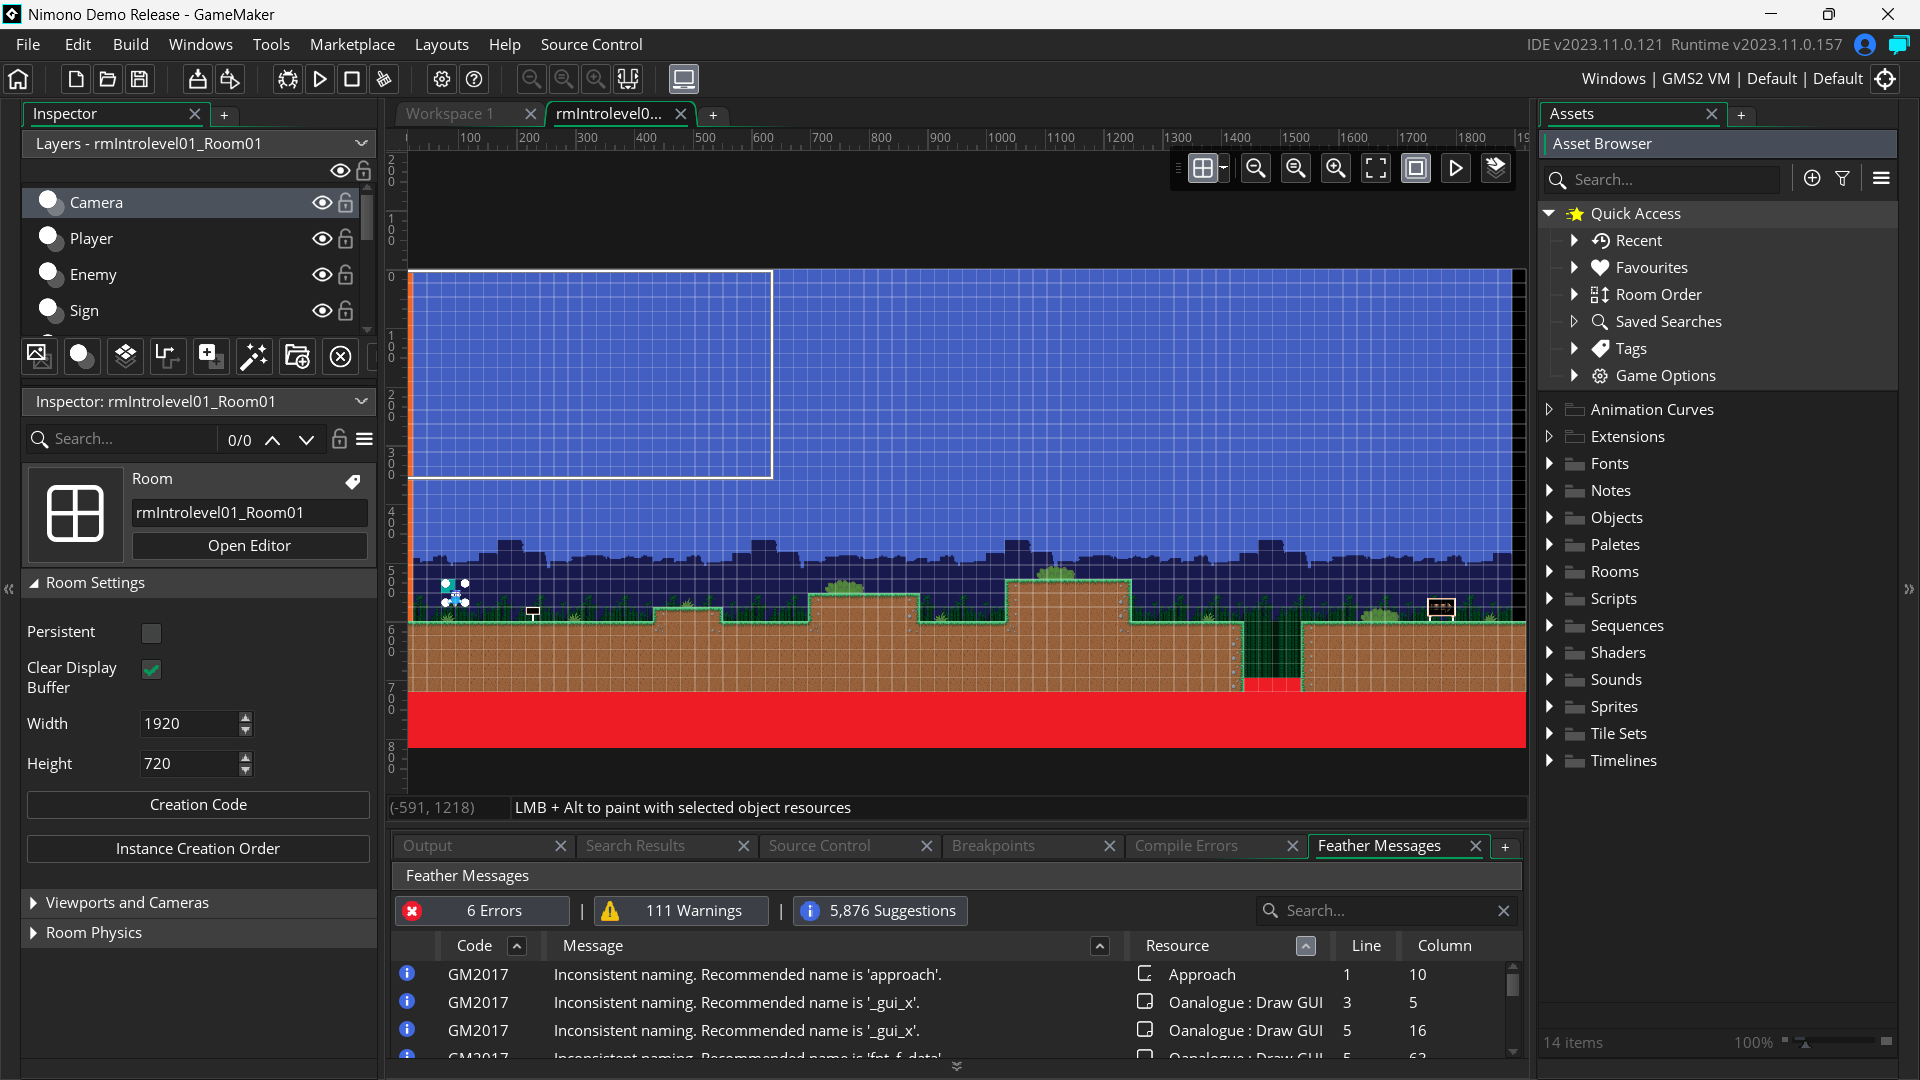Click the Creation Code button

[198, 805]
